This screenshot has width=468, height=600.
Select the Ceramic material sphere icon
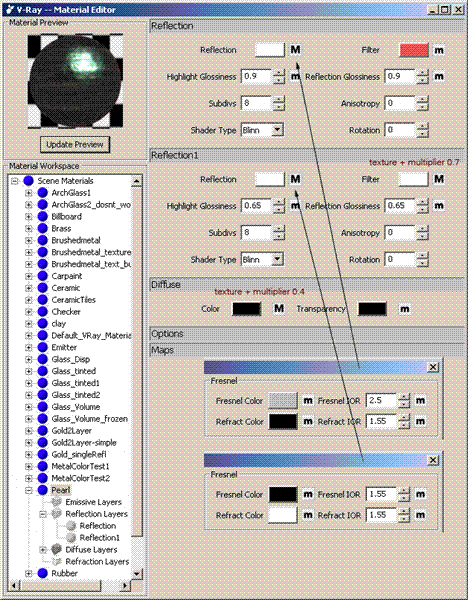click(42, 288)
